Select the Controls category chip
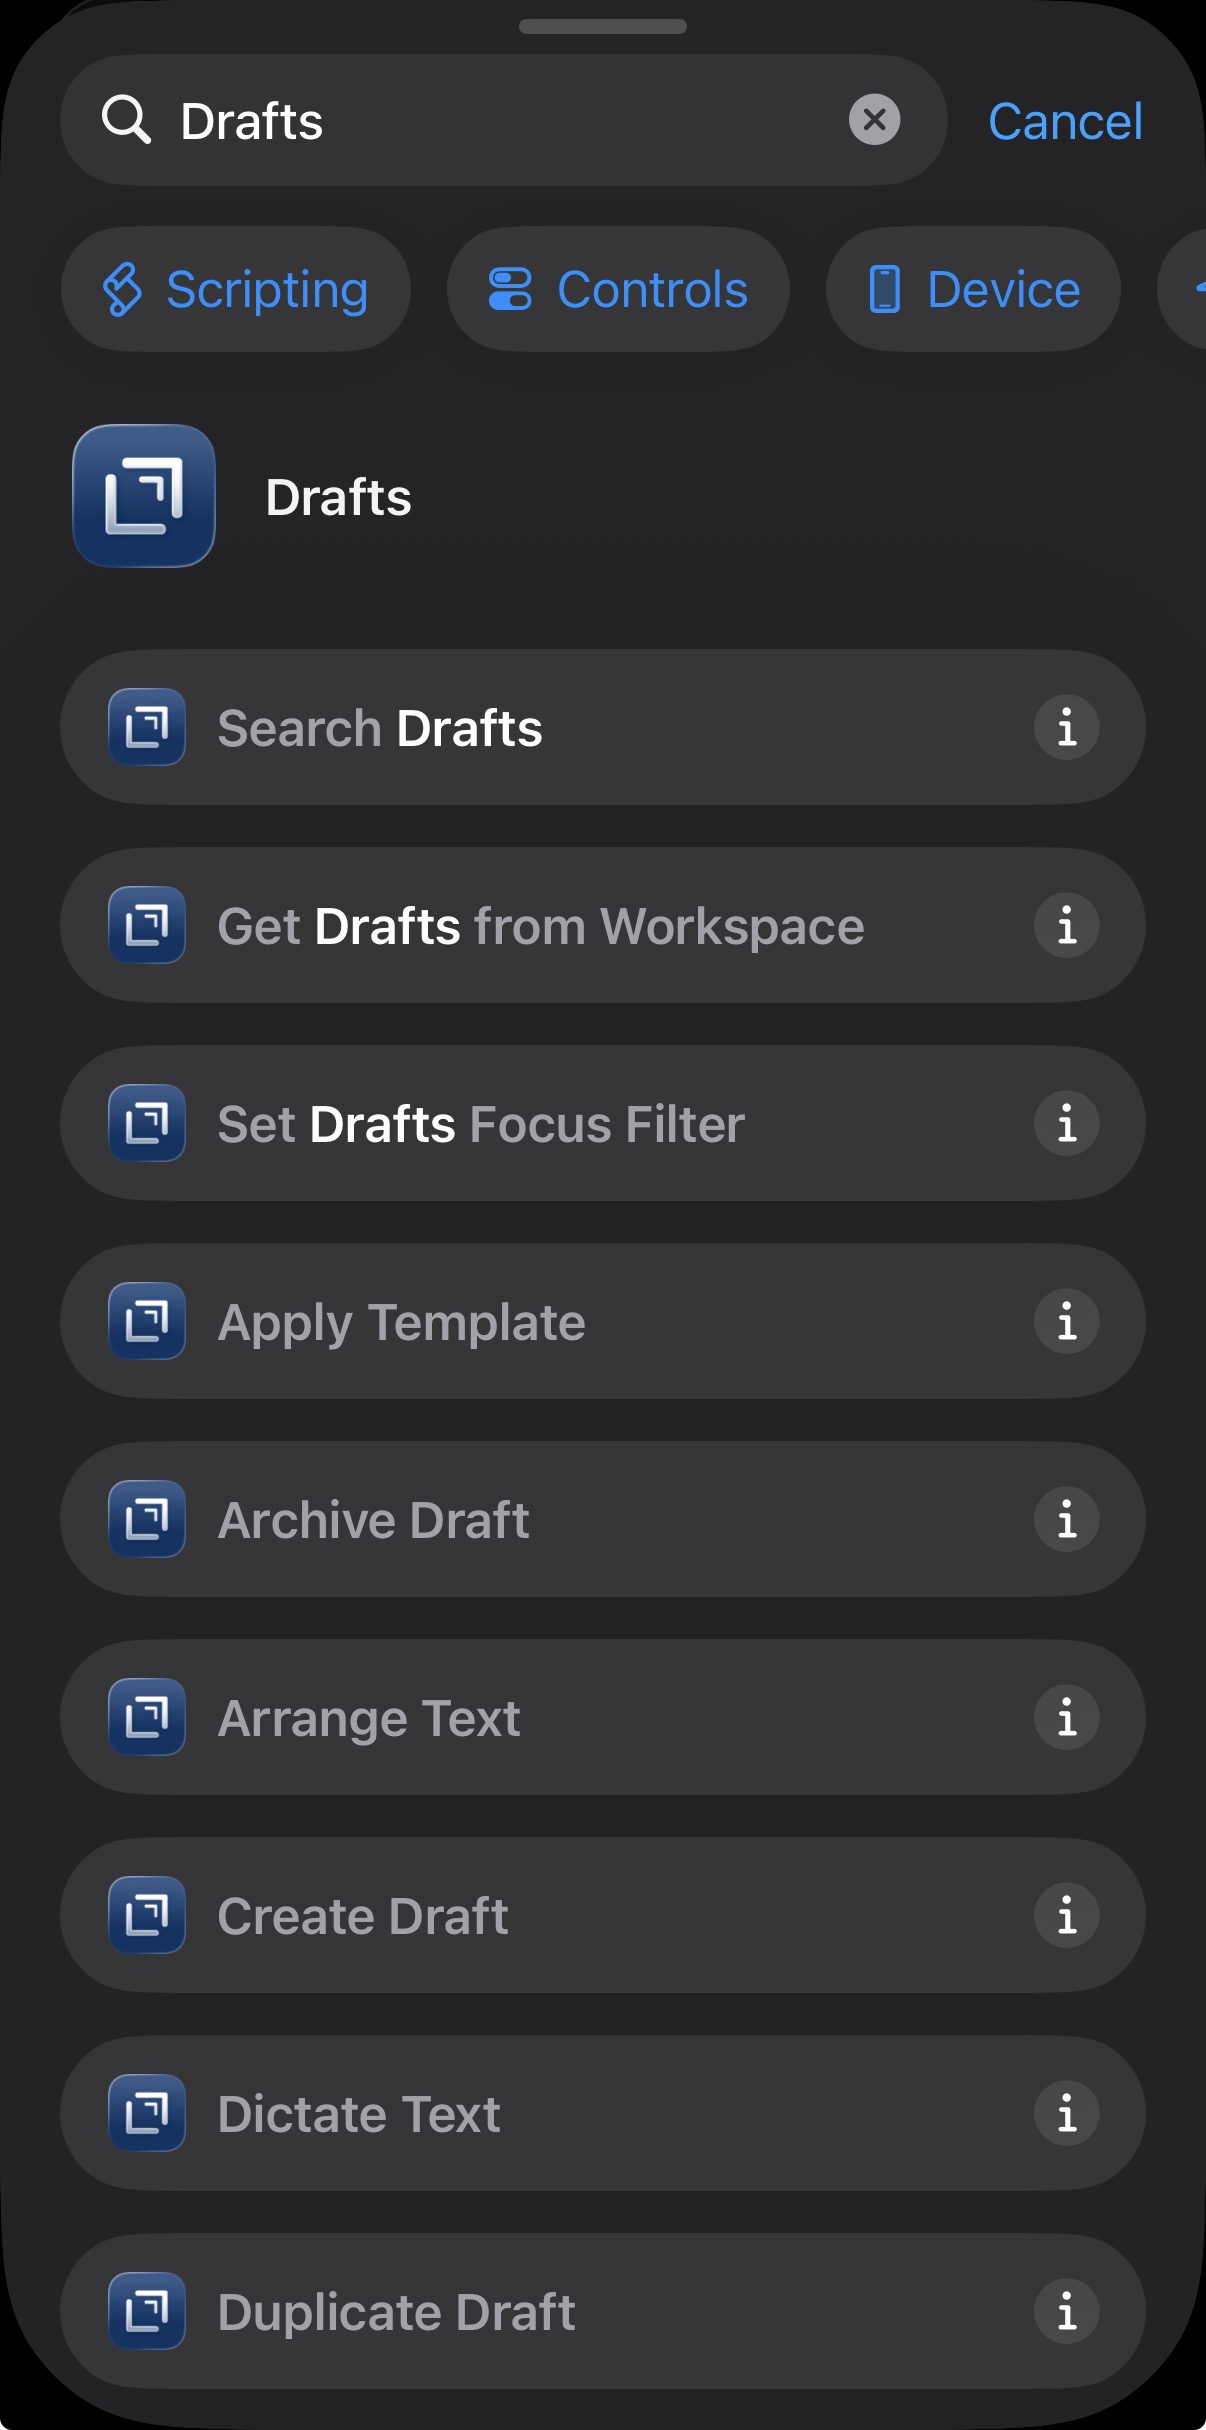 (618, 290)
